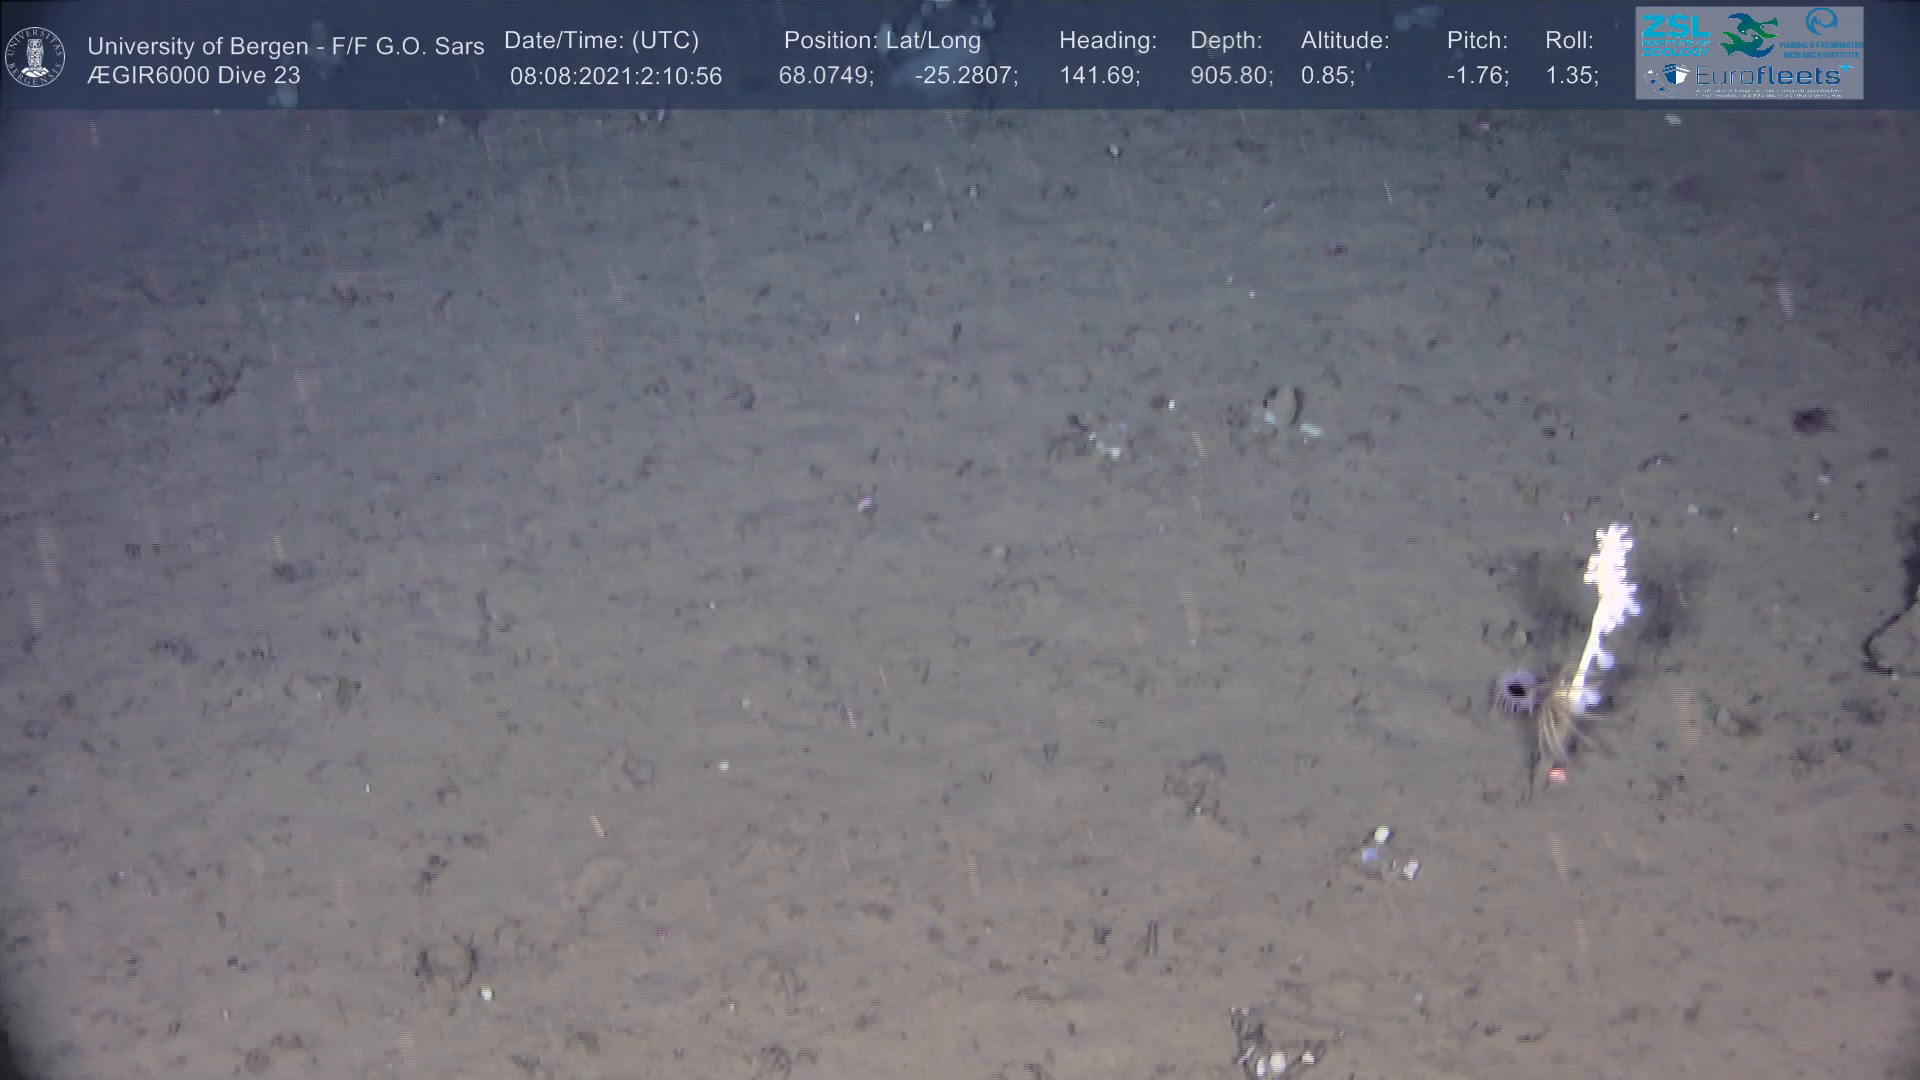
Task: Click the University of Bergen - F/F G.O. Sars title
Action: [x=285, y=46]
